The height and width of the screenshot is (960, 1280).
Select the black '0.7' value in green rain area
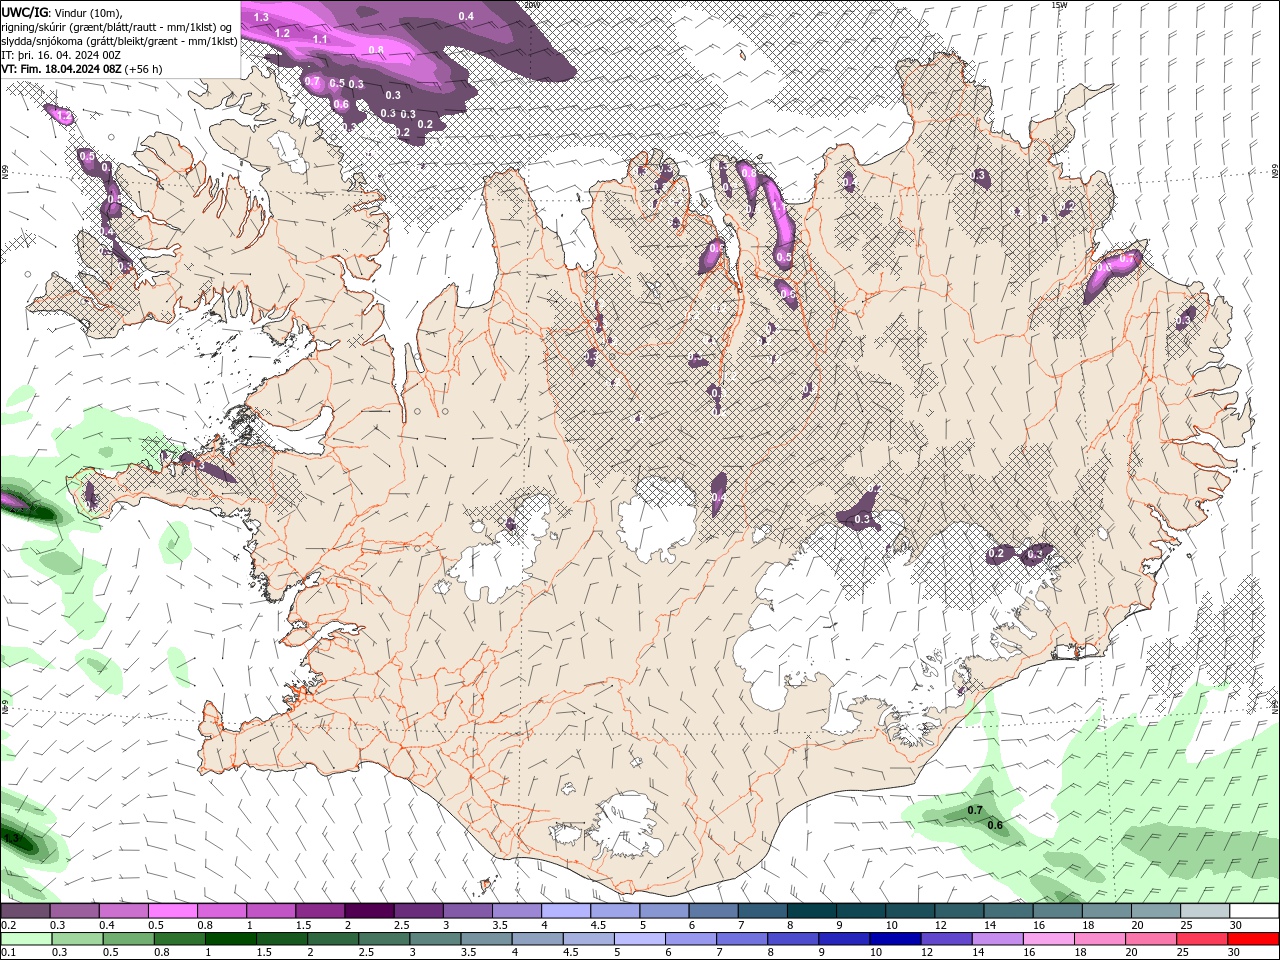[x=976, y=810]
